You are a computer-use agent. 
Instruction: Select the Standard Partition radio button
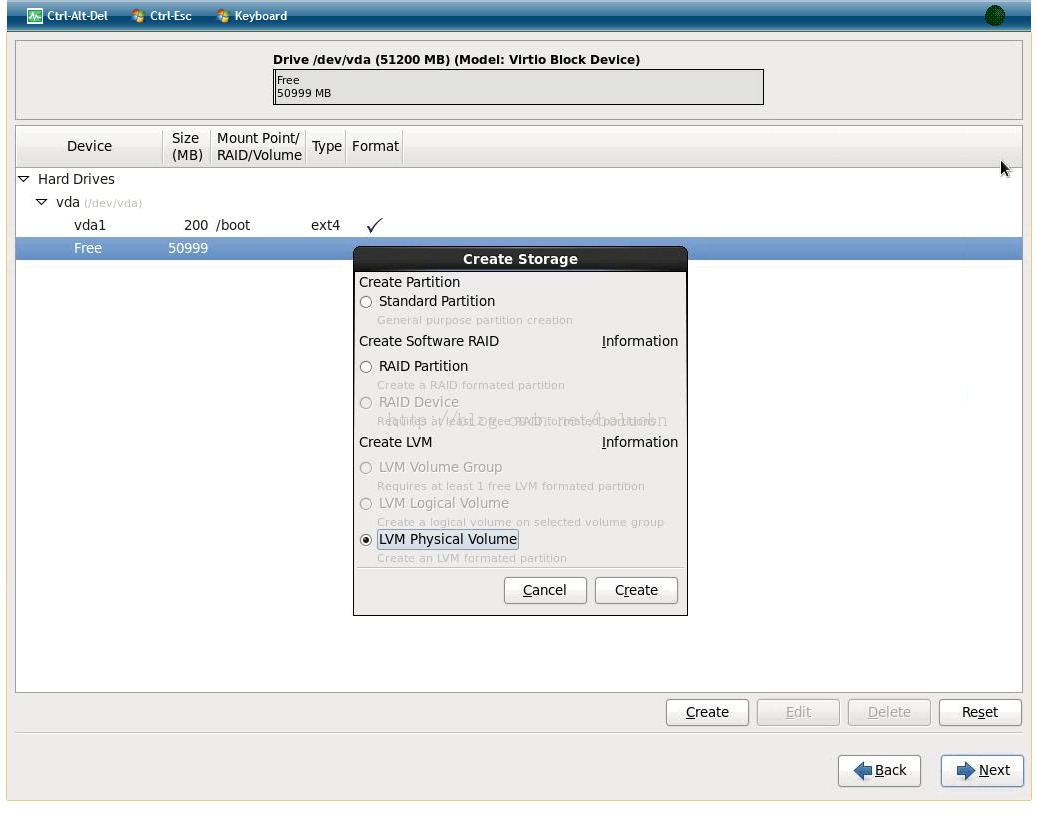[365, 302]
